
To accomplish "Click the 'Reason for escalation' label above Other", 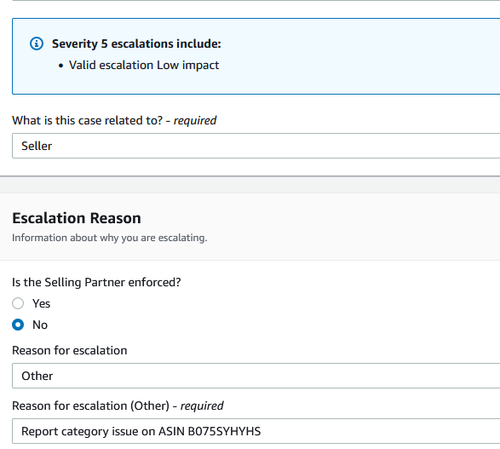I will pyautogui.click(x=70, y=350).
